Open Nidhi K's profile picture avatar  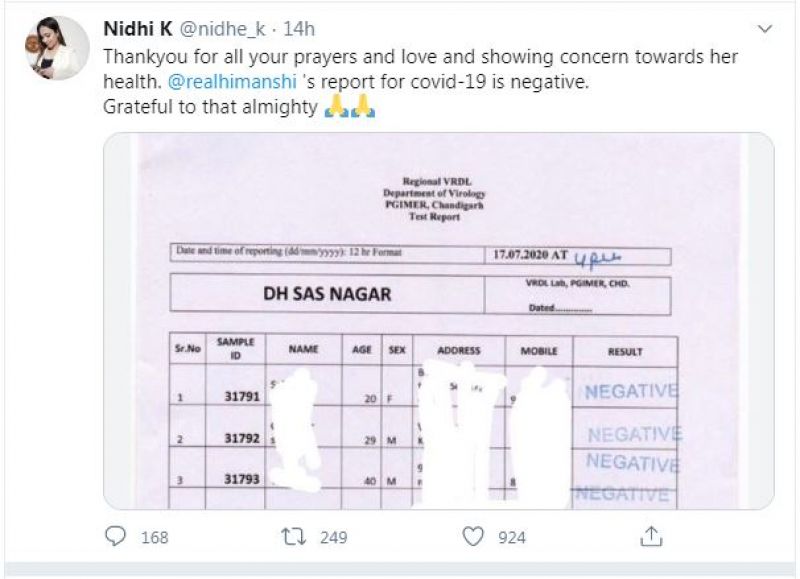tap(58, 47)
